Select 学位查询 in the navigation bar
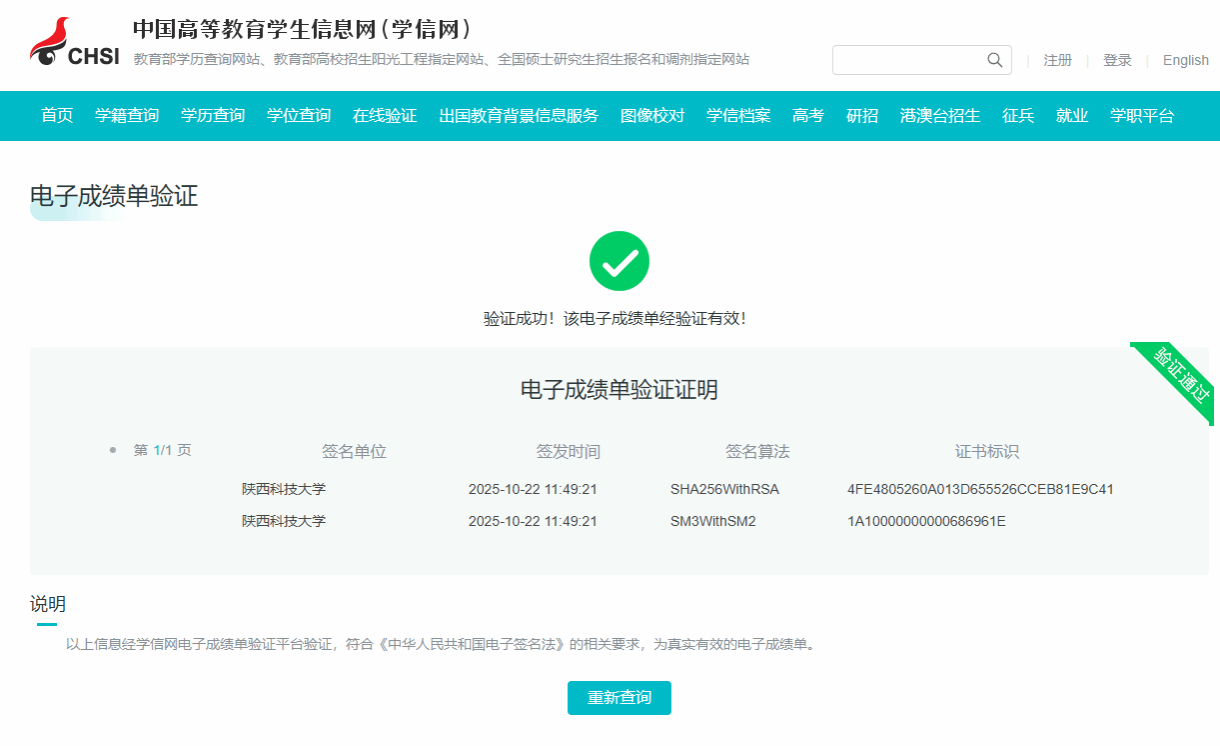Viewport: 1220px width, 746px height. (x=299, y=116)
